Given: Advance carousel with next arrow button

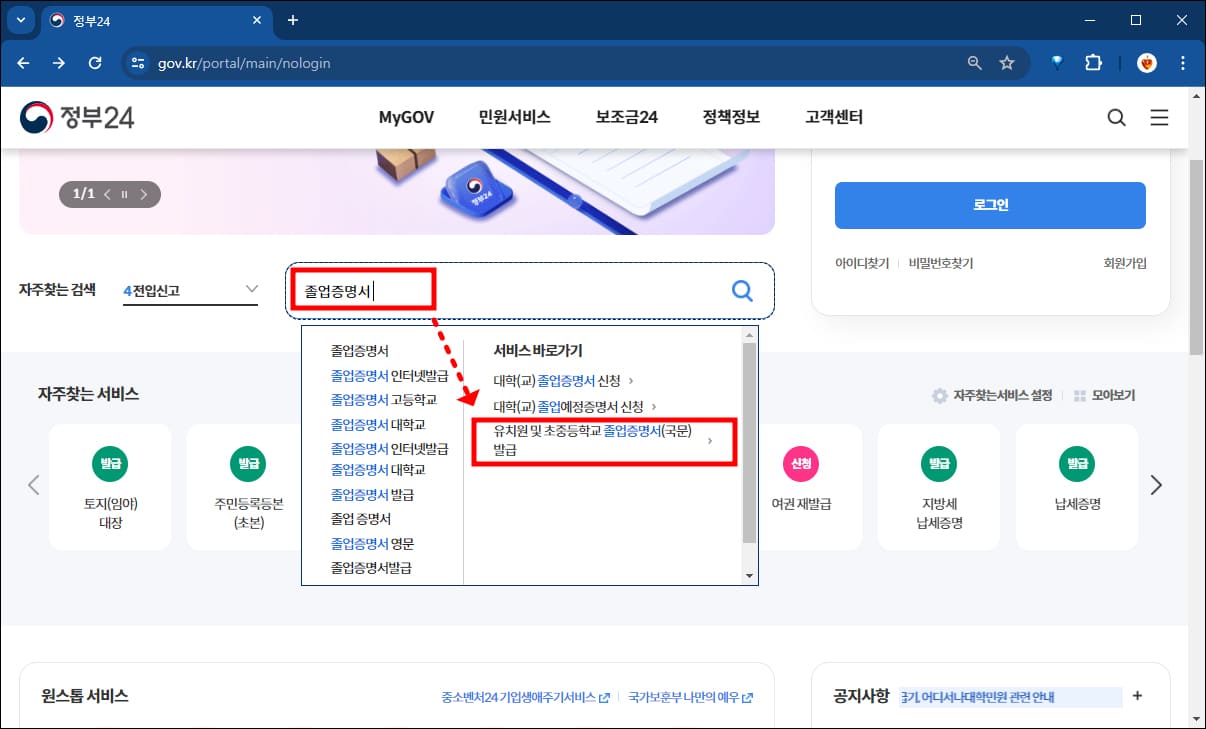Looking at the screenshot, I should click(1156, 485).
